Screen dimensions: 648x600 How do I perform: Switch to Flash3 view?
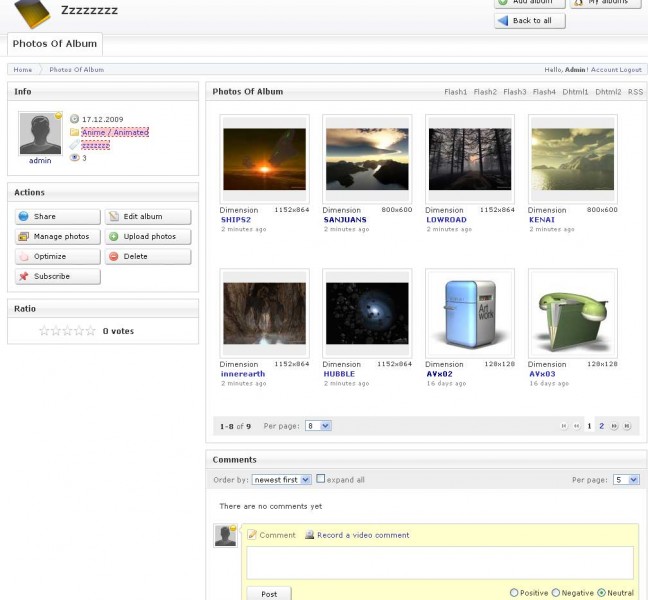515,92
